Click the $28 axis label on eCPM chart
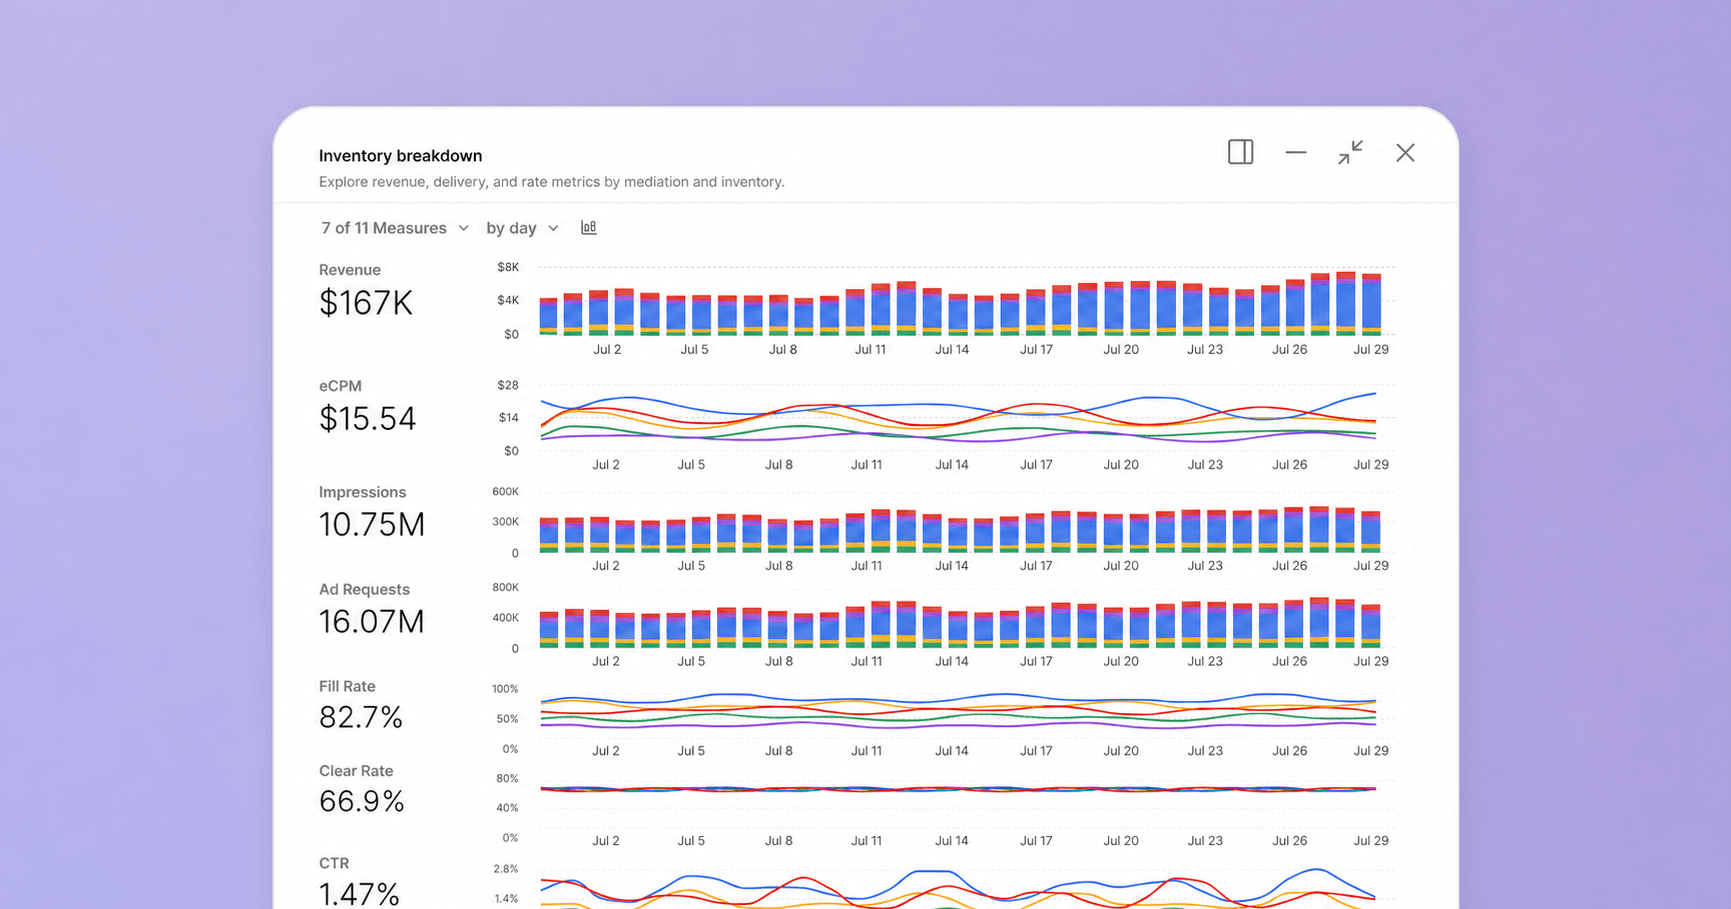 click(x=508, y=385)
